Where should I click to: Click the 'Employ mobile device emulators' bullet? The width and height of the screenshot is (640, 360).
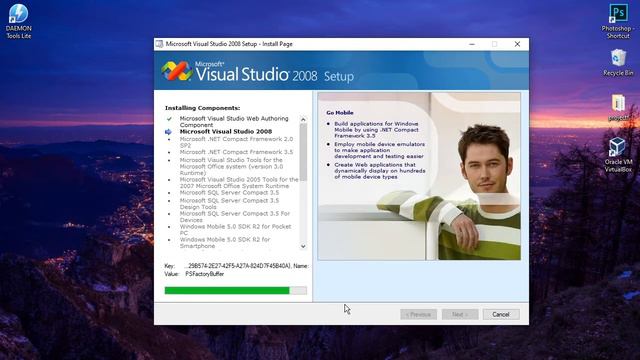379,150
